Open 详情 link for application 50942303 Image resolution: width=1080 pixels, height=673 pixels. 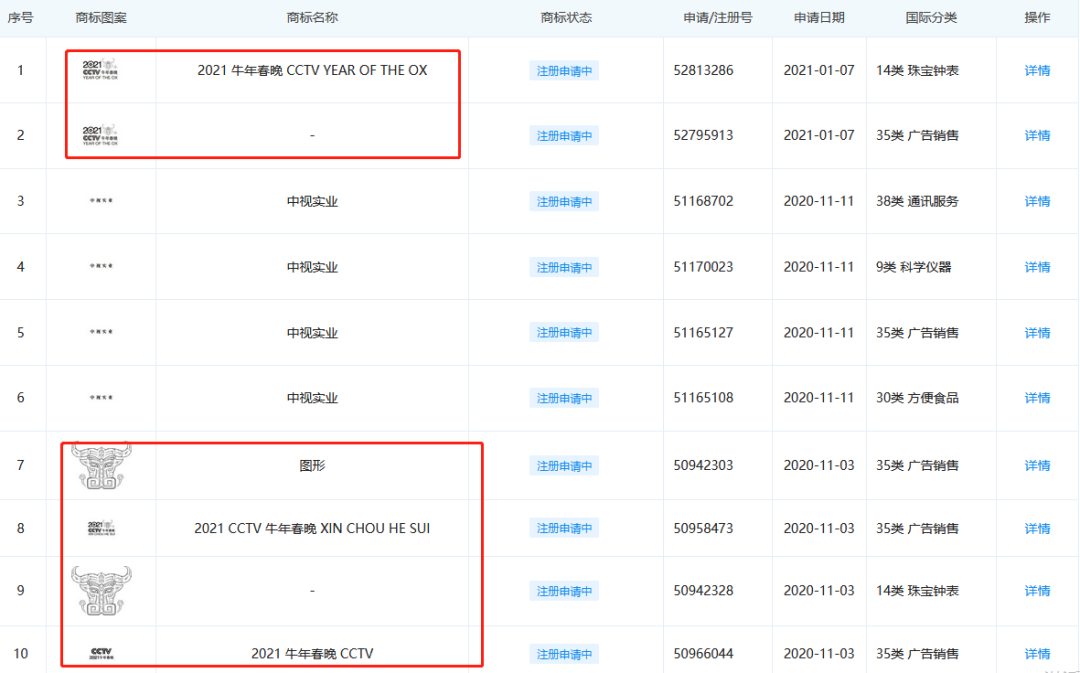[1037, 466]
